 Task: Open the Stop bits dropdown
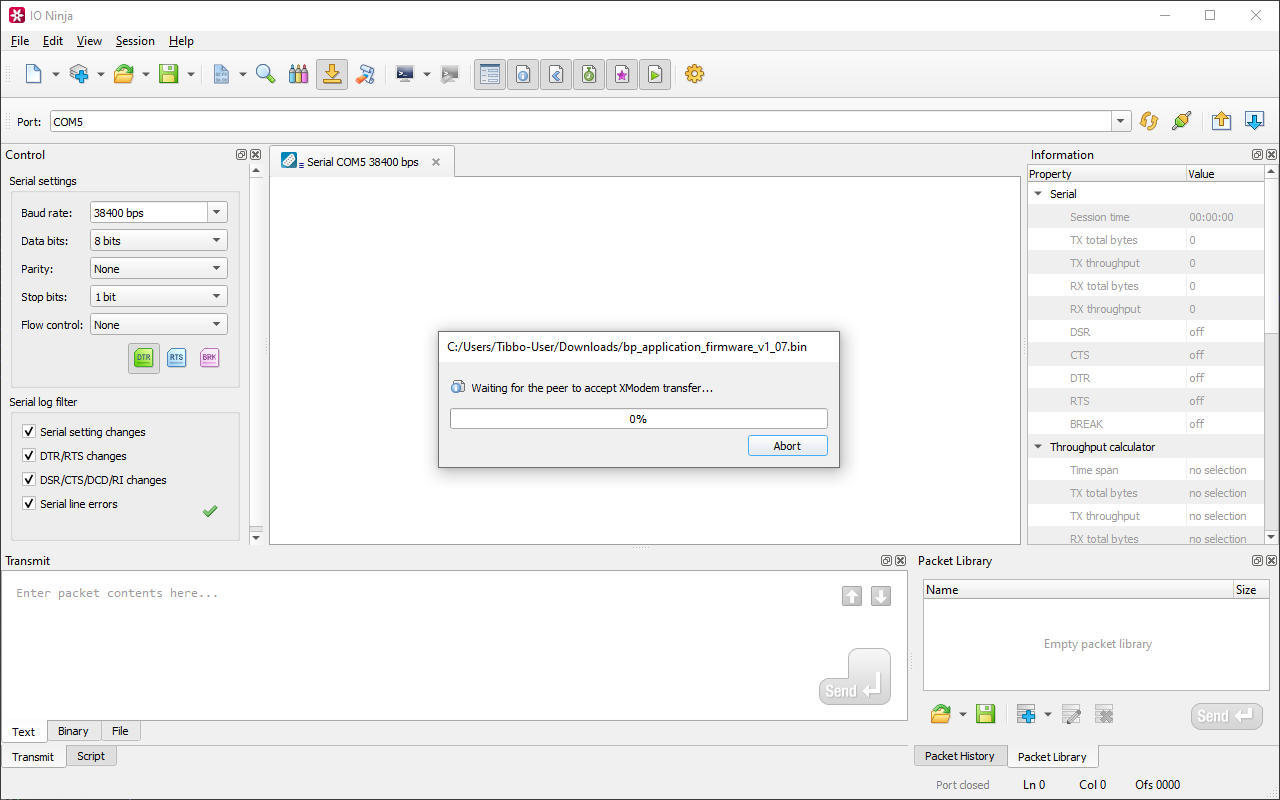[x=158, y=297]
